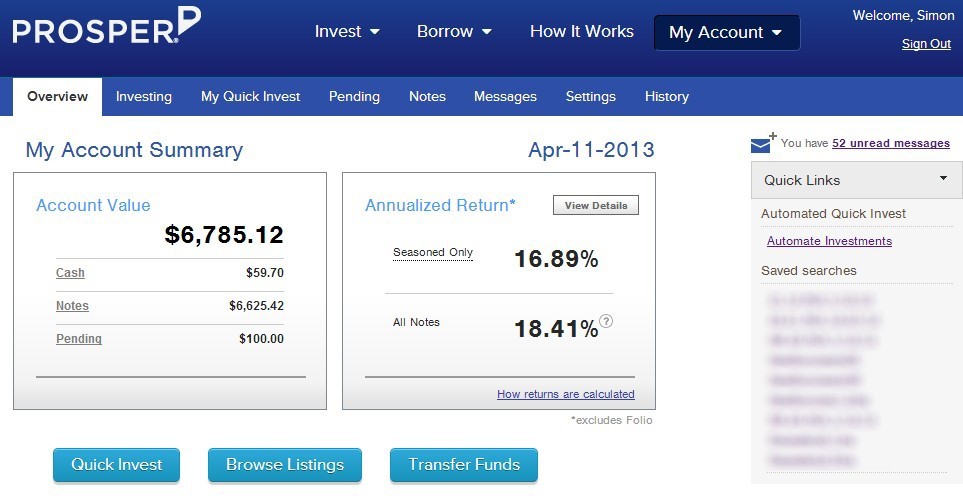Click the Automated Quick Invest heading
Viewport: 963px width, 502px height.
(833, 214)
